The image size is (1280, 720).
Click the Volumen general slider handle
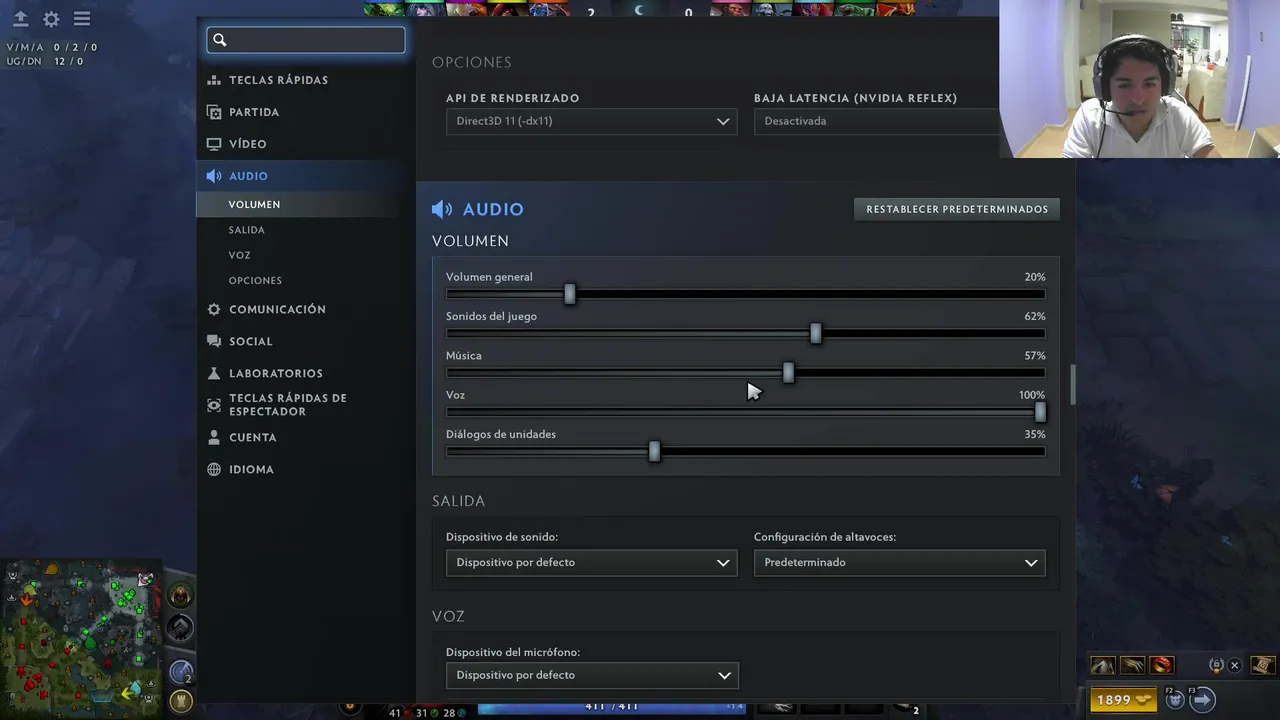[x=570, y=294]
